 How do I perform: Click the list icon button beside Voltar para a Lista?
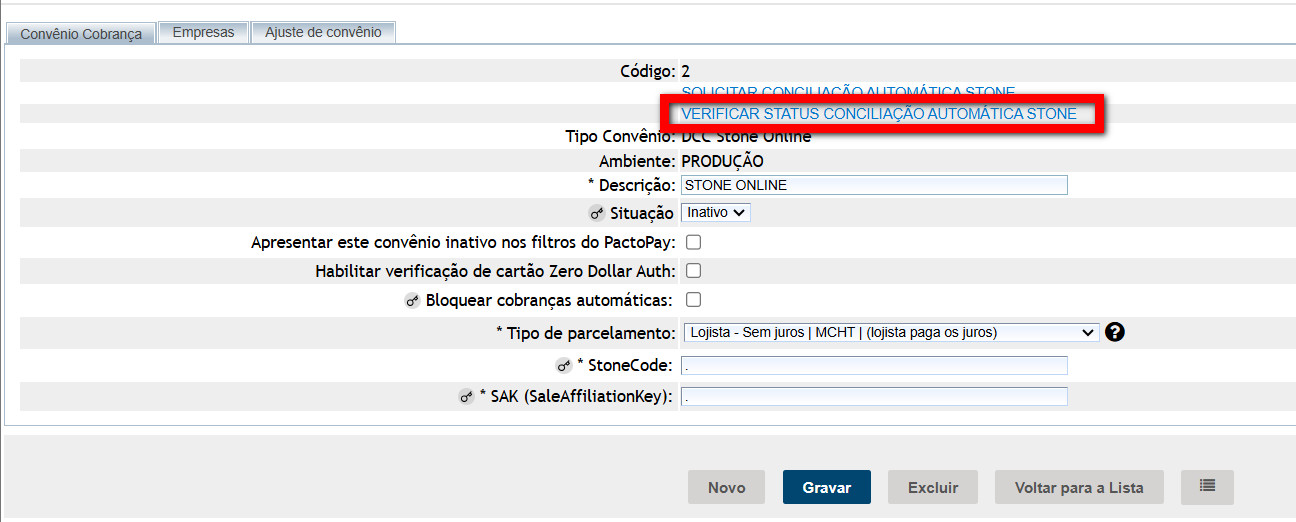[1207, 487]
